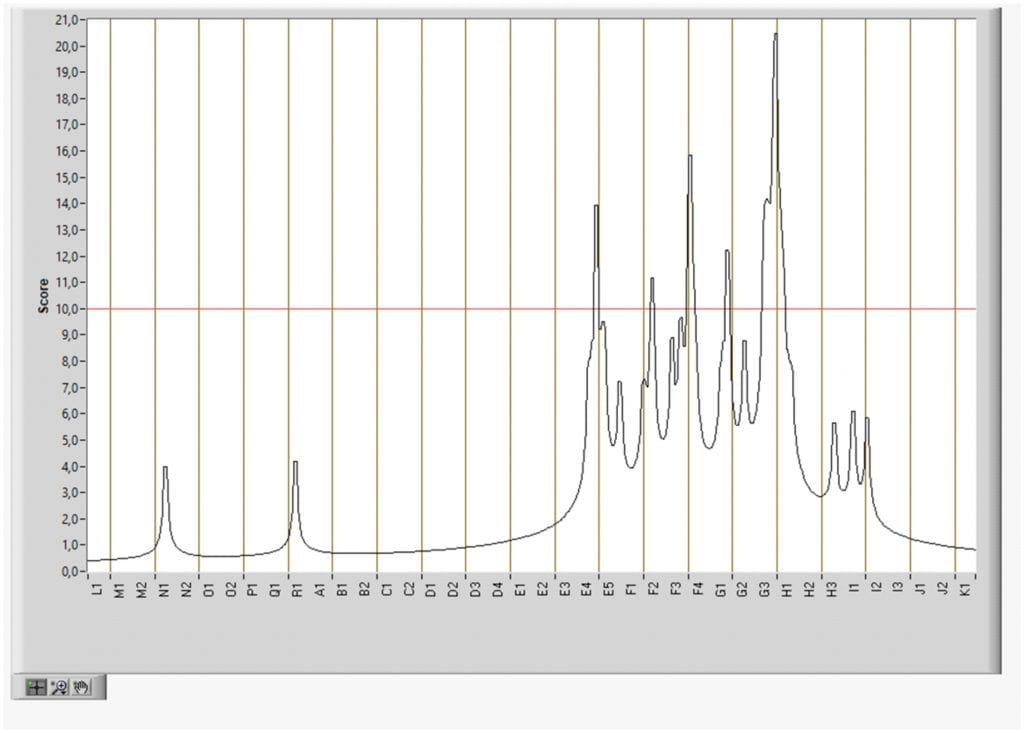Click the '5,0' y-axis tick label

click(x=69, y=440)
